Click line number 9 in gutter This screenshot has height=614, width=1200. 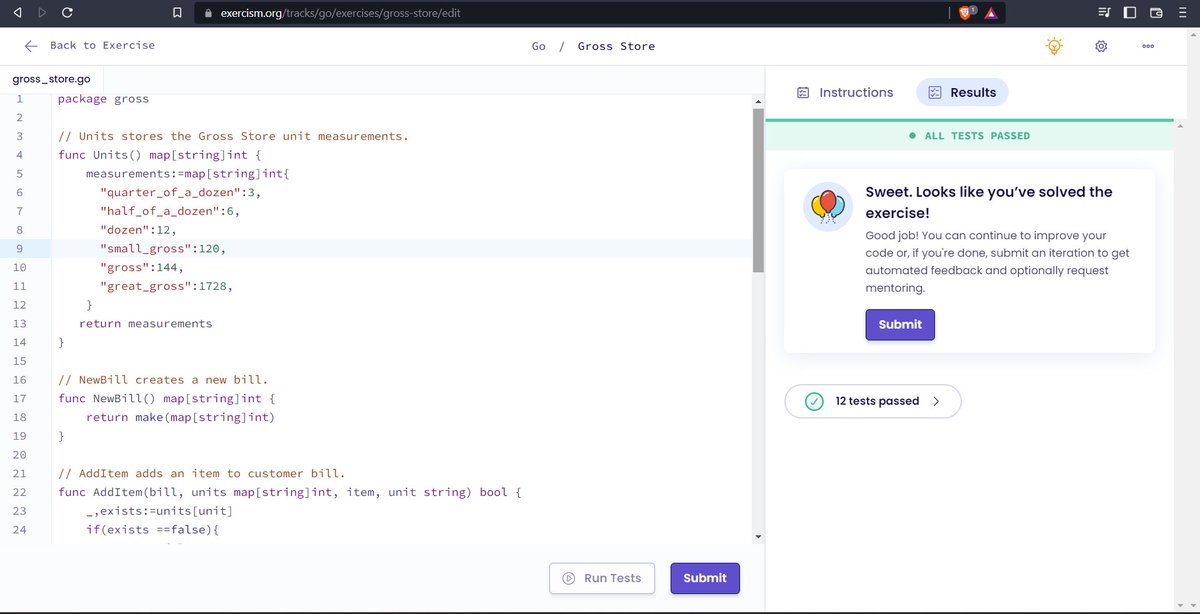[x=19, y=248]
